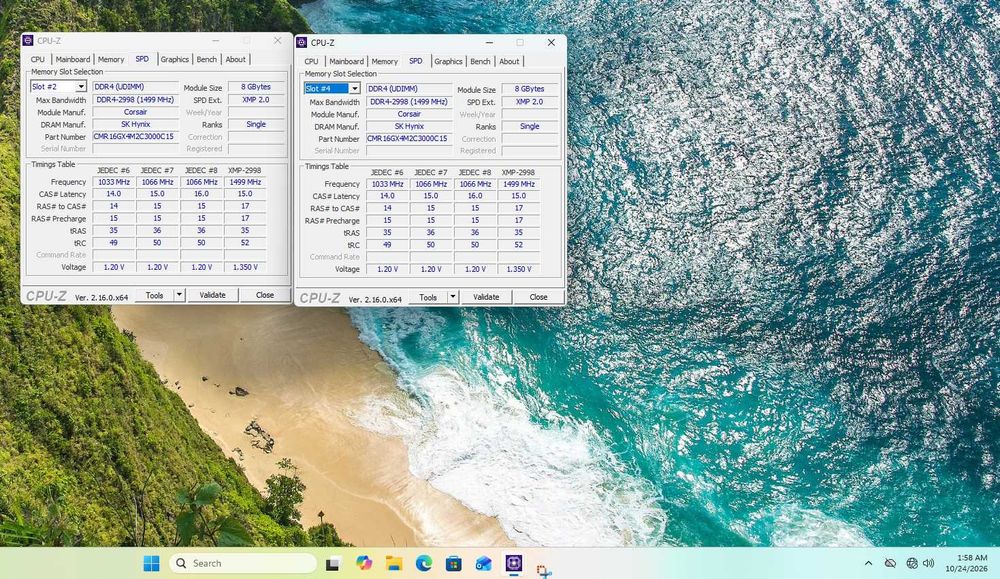Show hidden icons with tray chevron
The width and height of the screenshot is (1000, 579).
868,563
